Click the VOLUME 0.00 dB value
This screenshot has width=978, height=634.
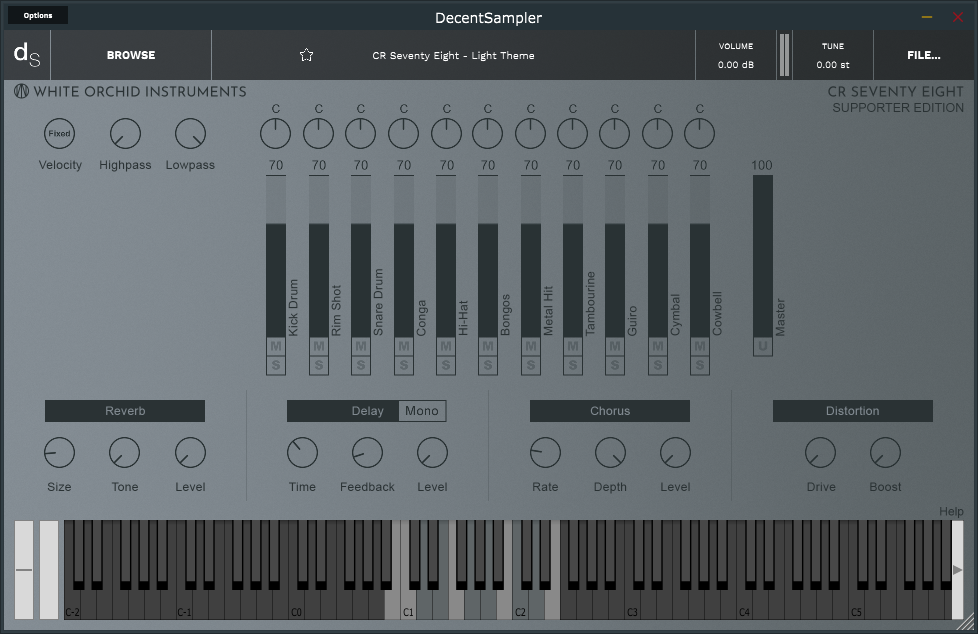736,65
